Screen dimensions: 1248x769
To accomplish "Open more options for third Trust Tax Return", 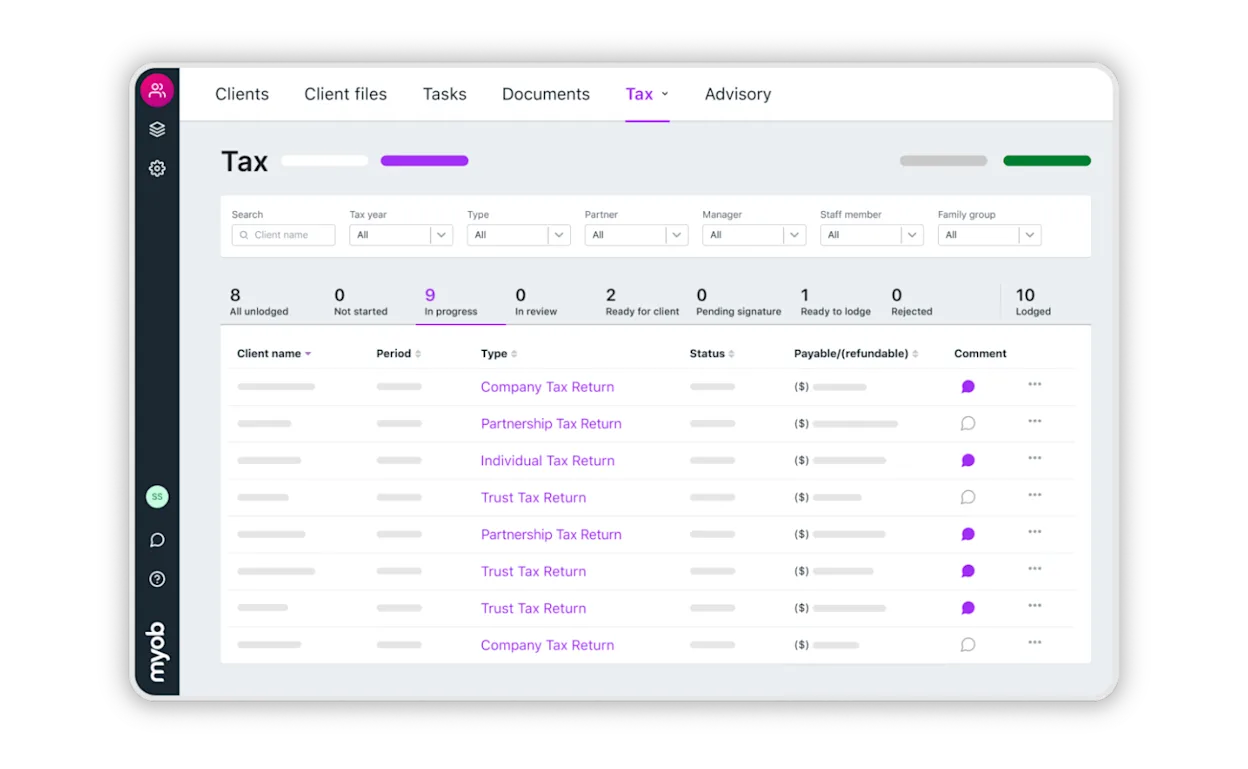I will click(1035, 605).
